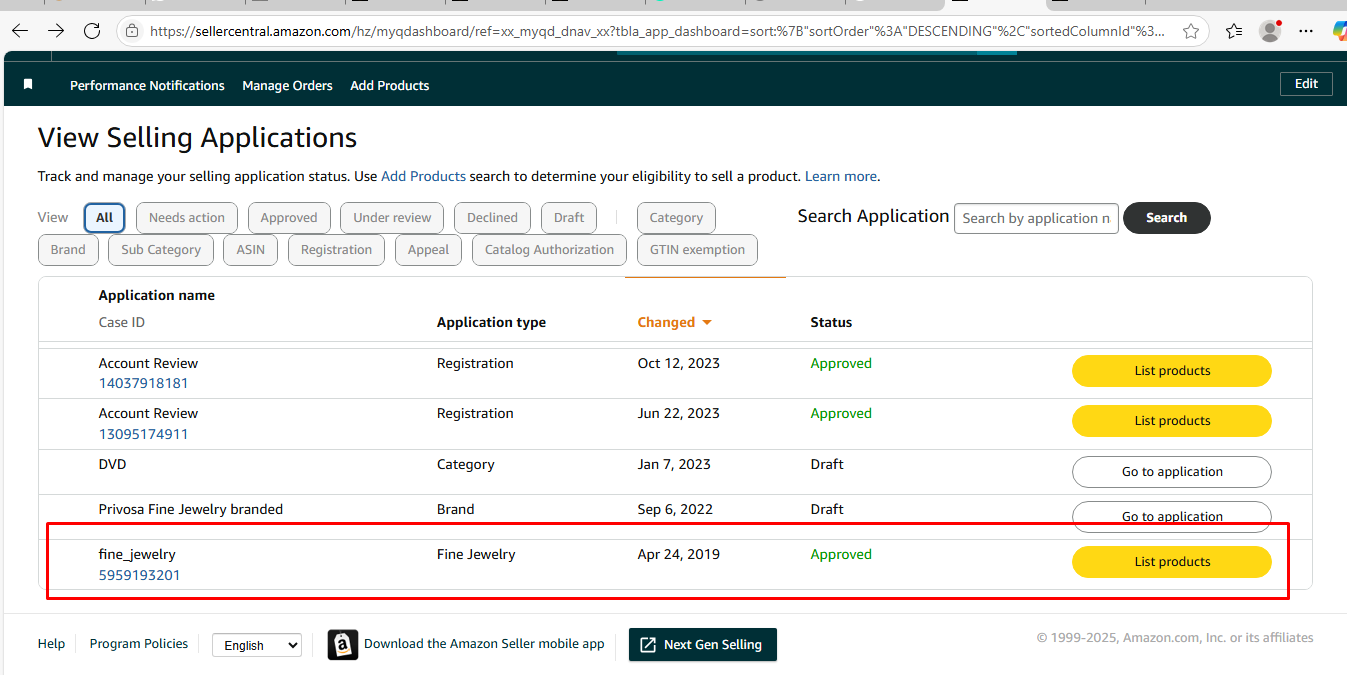Filter by GTIN exemption type
The height and width of the screenshot is (675, 1347).
(697, 250)
